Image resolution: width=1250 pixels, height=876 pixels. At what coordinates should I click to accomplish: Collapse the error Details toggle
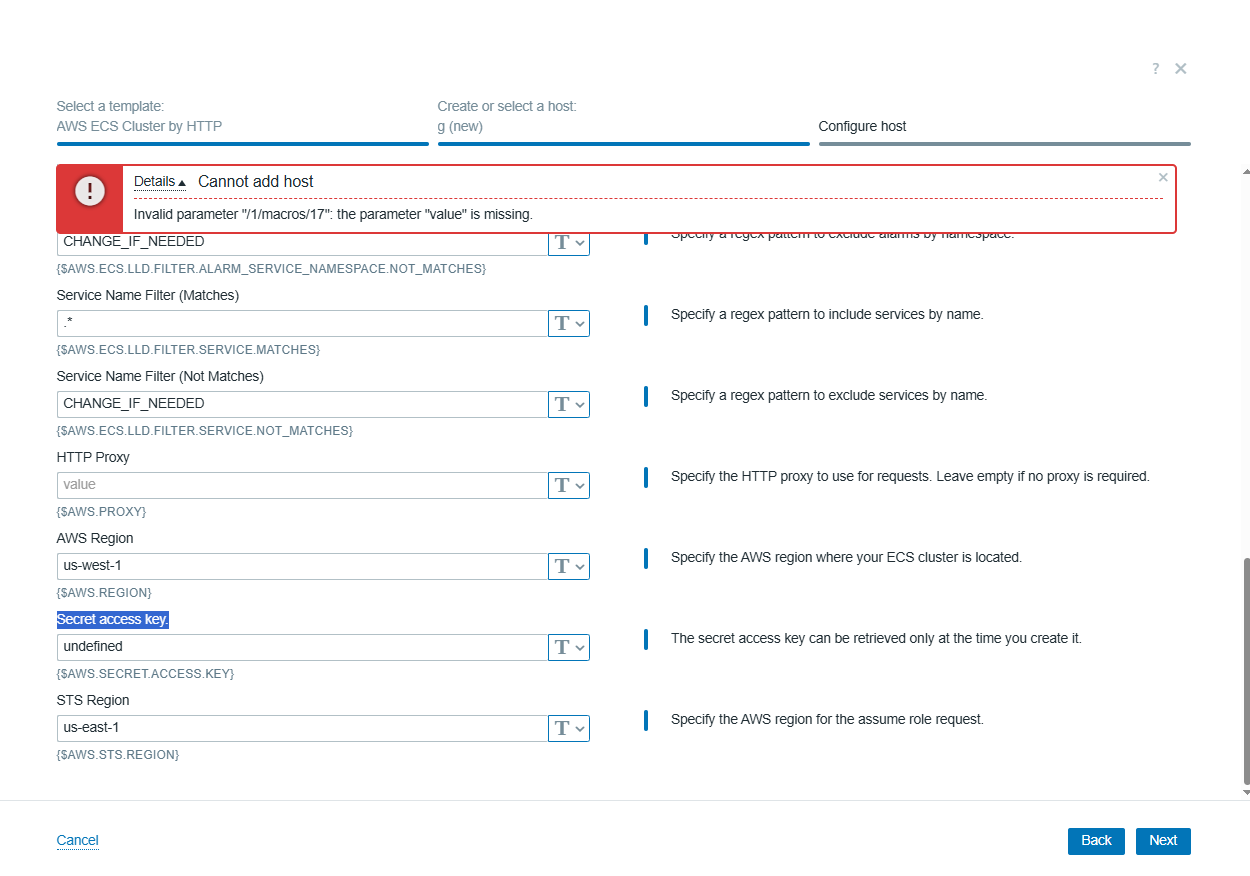click(160, 182)
